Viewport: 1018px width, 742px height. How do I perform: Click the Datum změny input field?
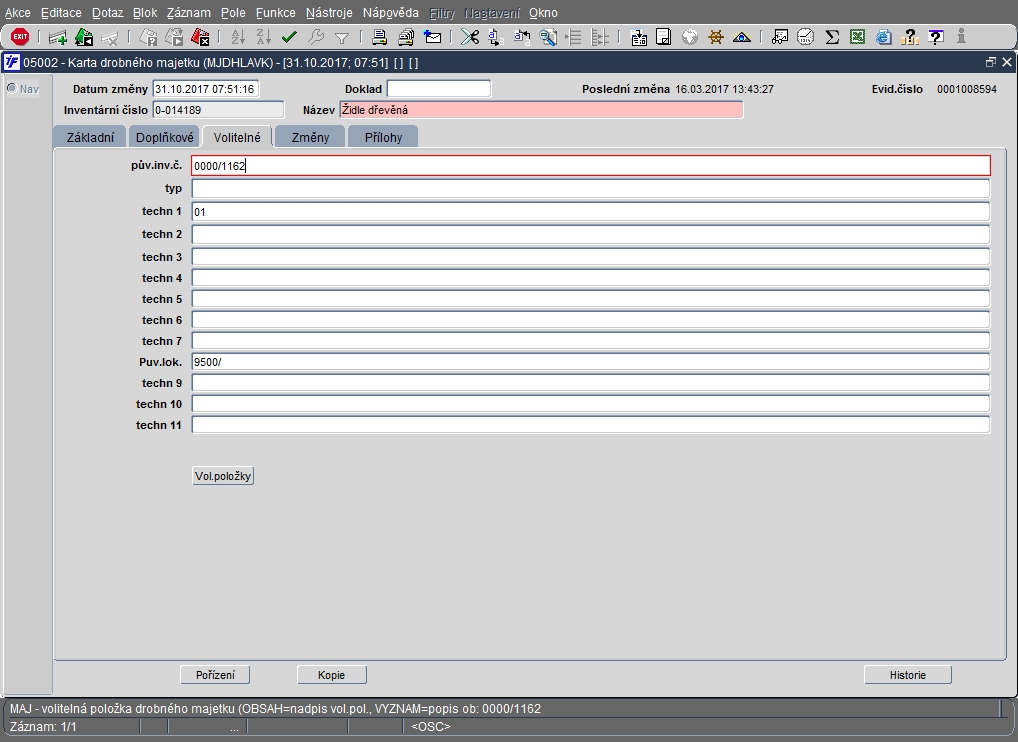(206, 89)
